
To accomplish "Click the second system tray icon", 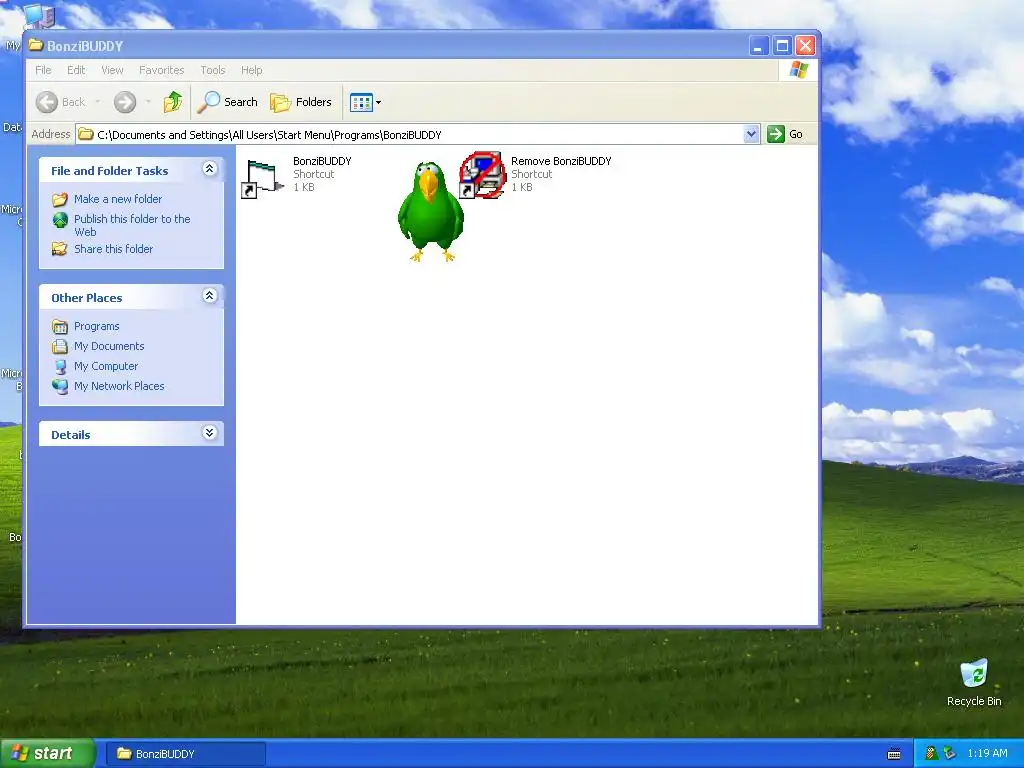I will click(x=950, y=753).
